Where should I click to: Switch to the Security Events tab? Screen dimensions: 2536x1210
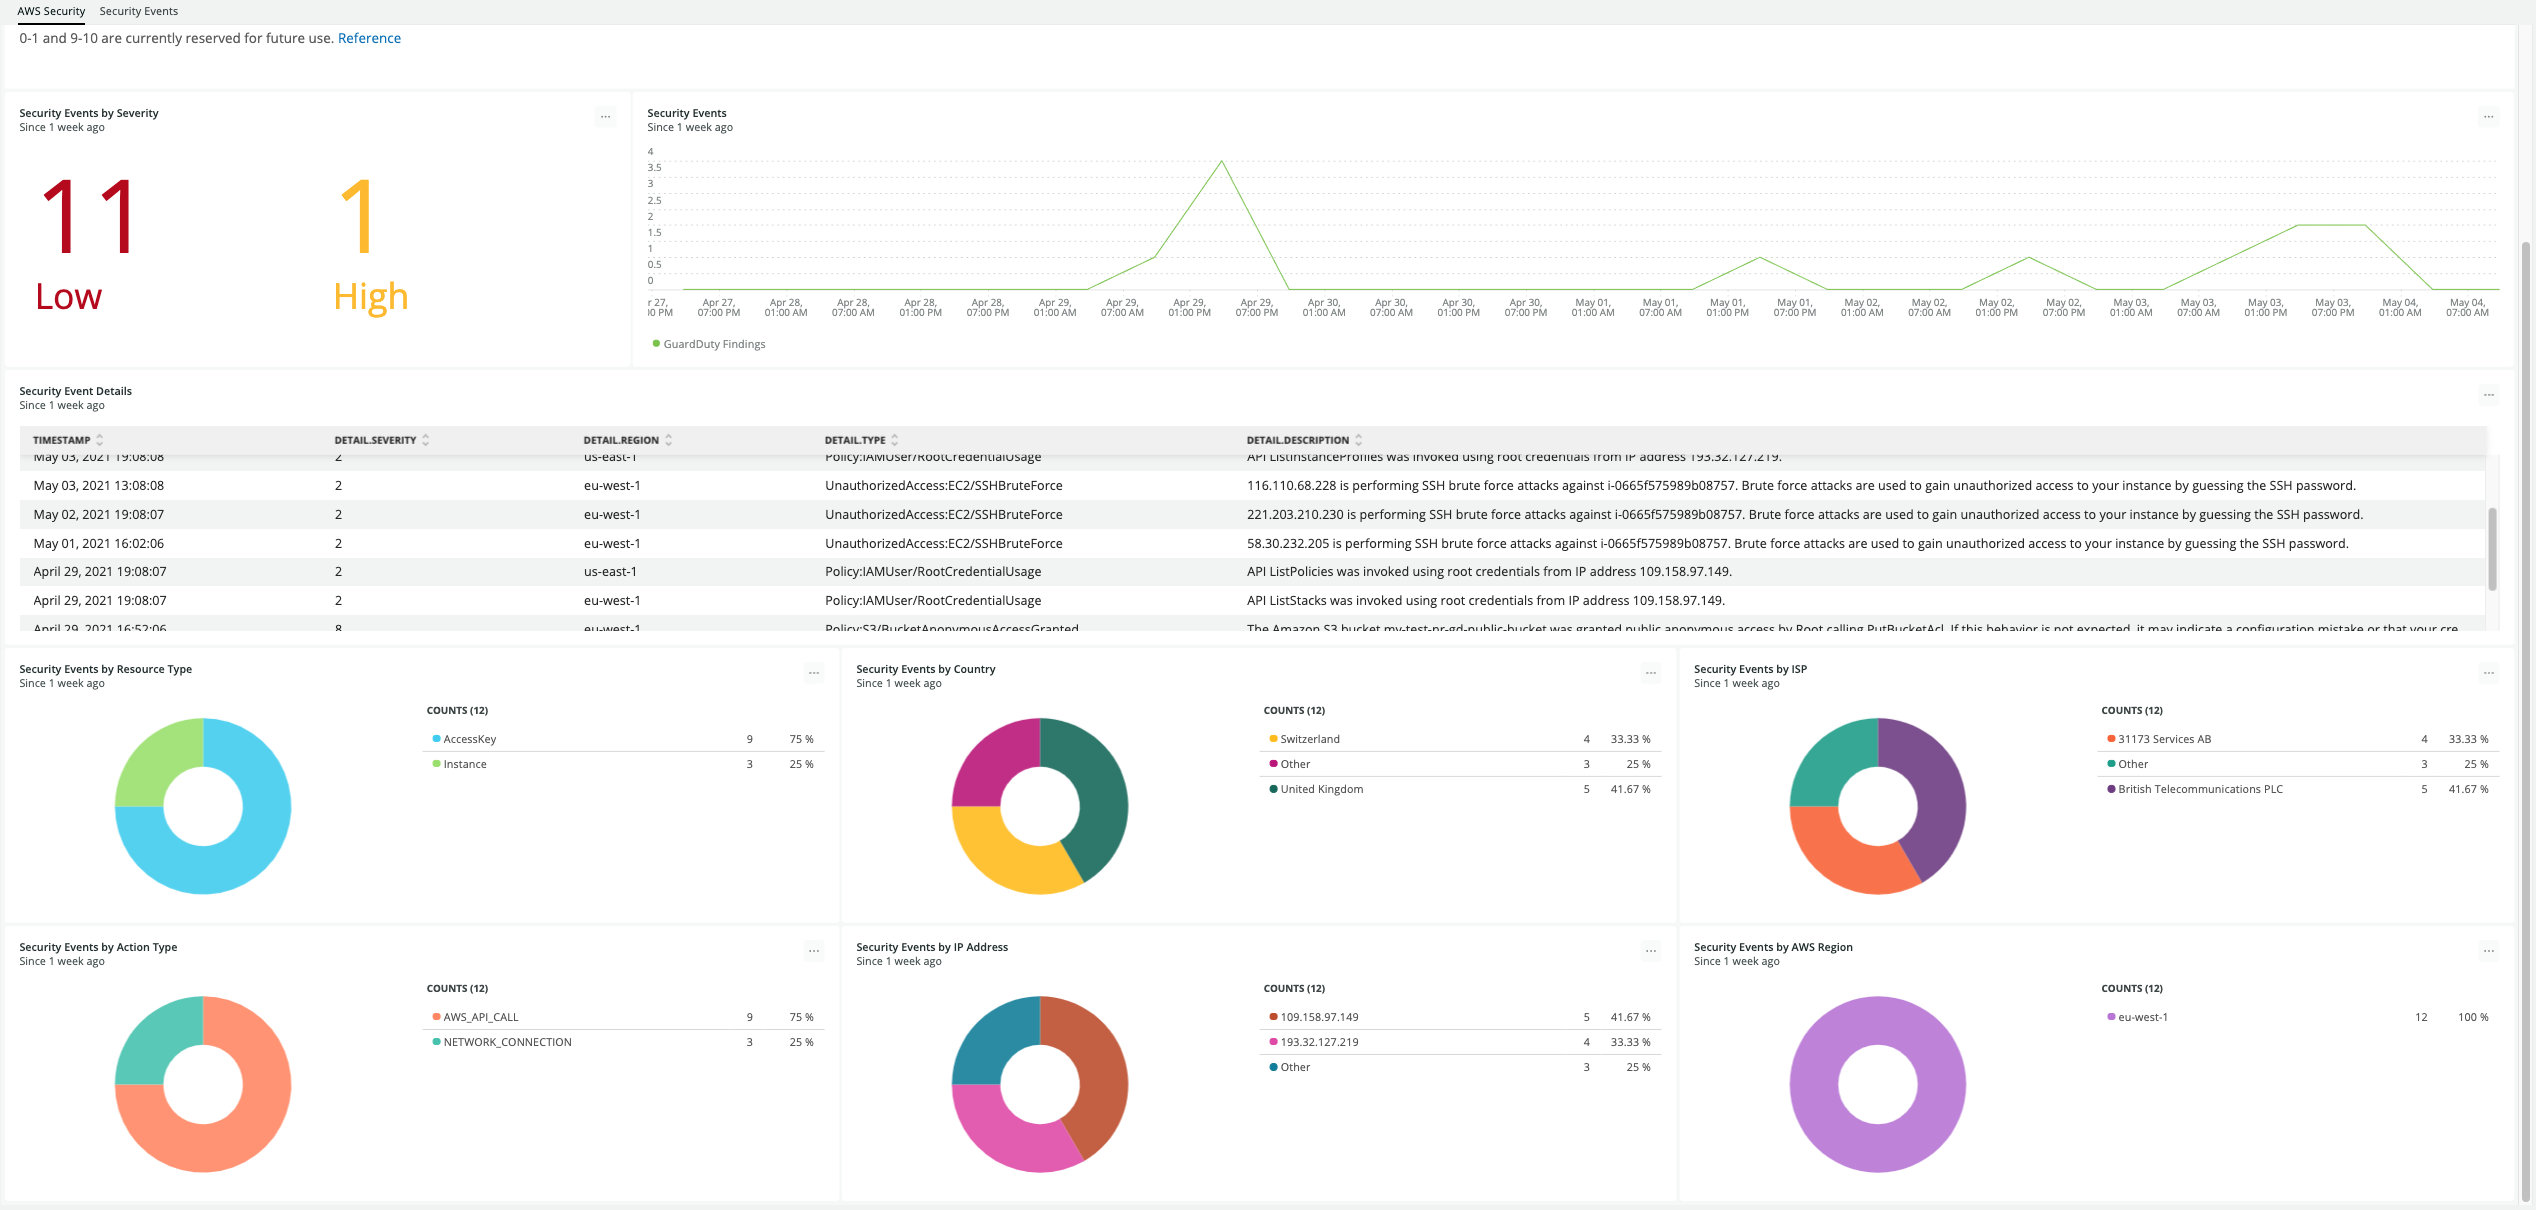(x=138, y=11)
